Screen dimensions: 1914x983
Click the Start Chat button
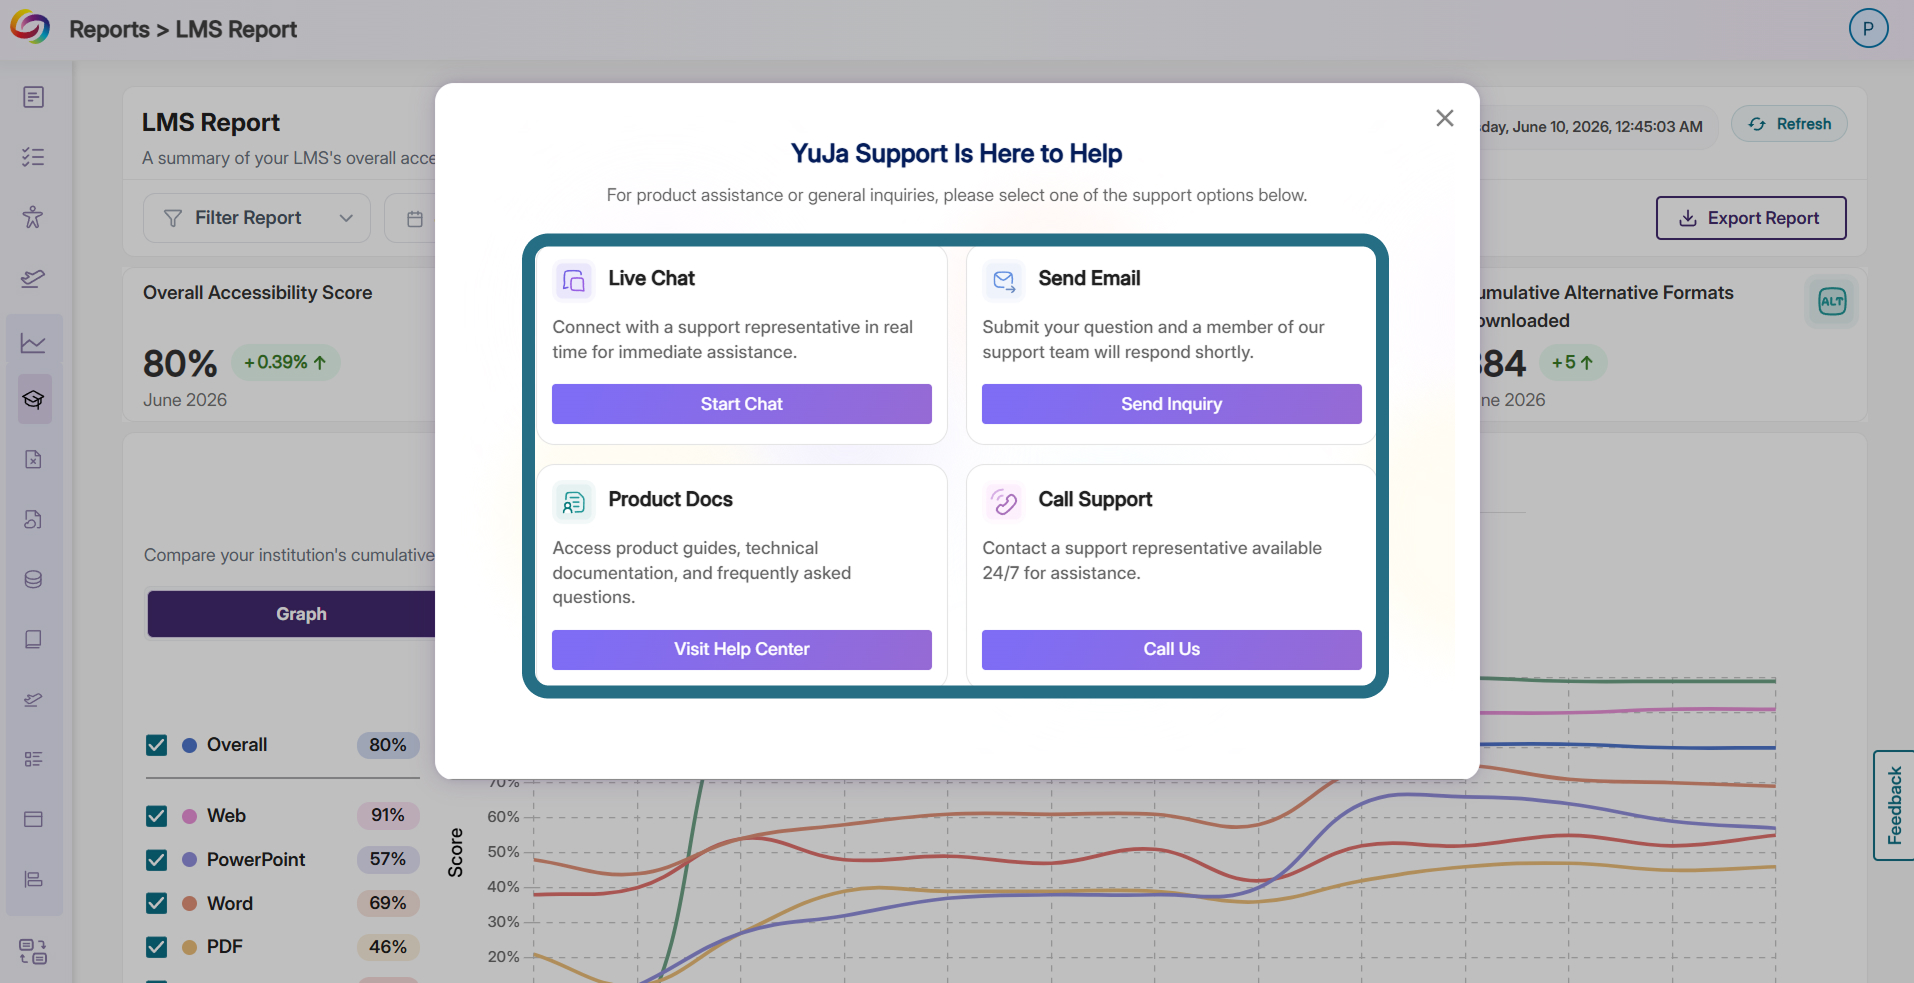(x=742, y=404)
